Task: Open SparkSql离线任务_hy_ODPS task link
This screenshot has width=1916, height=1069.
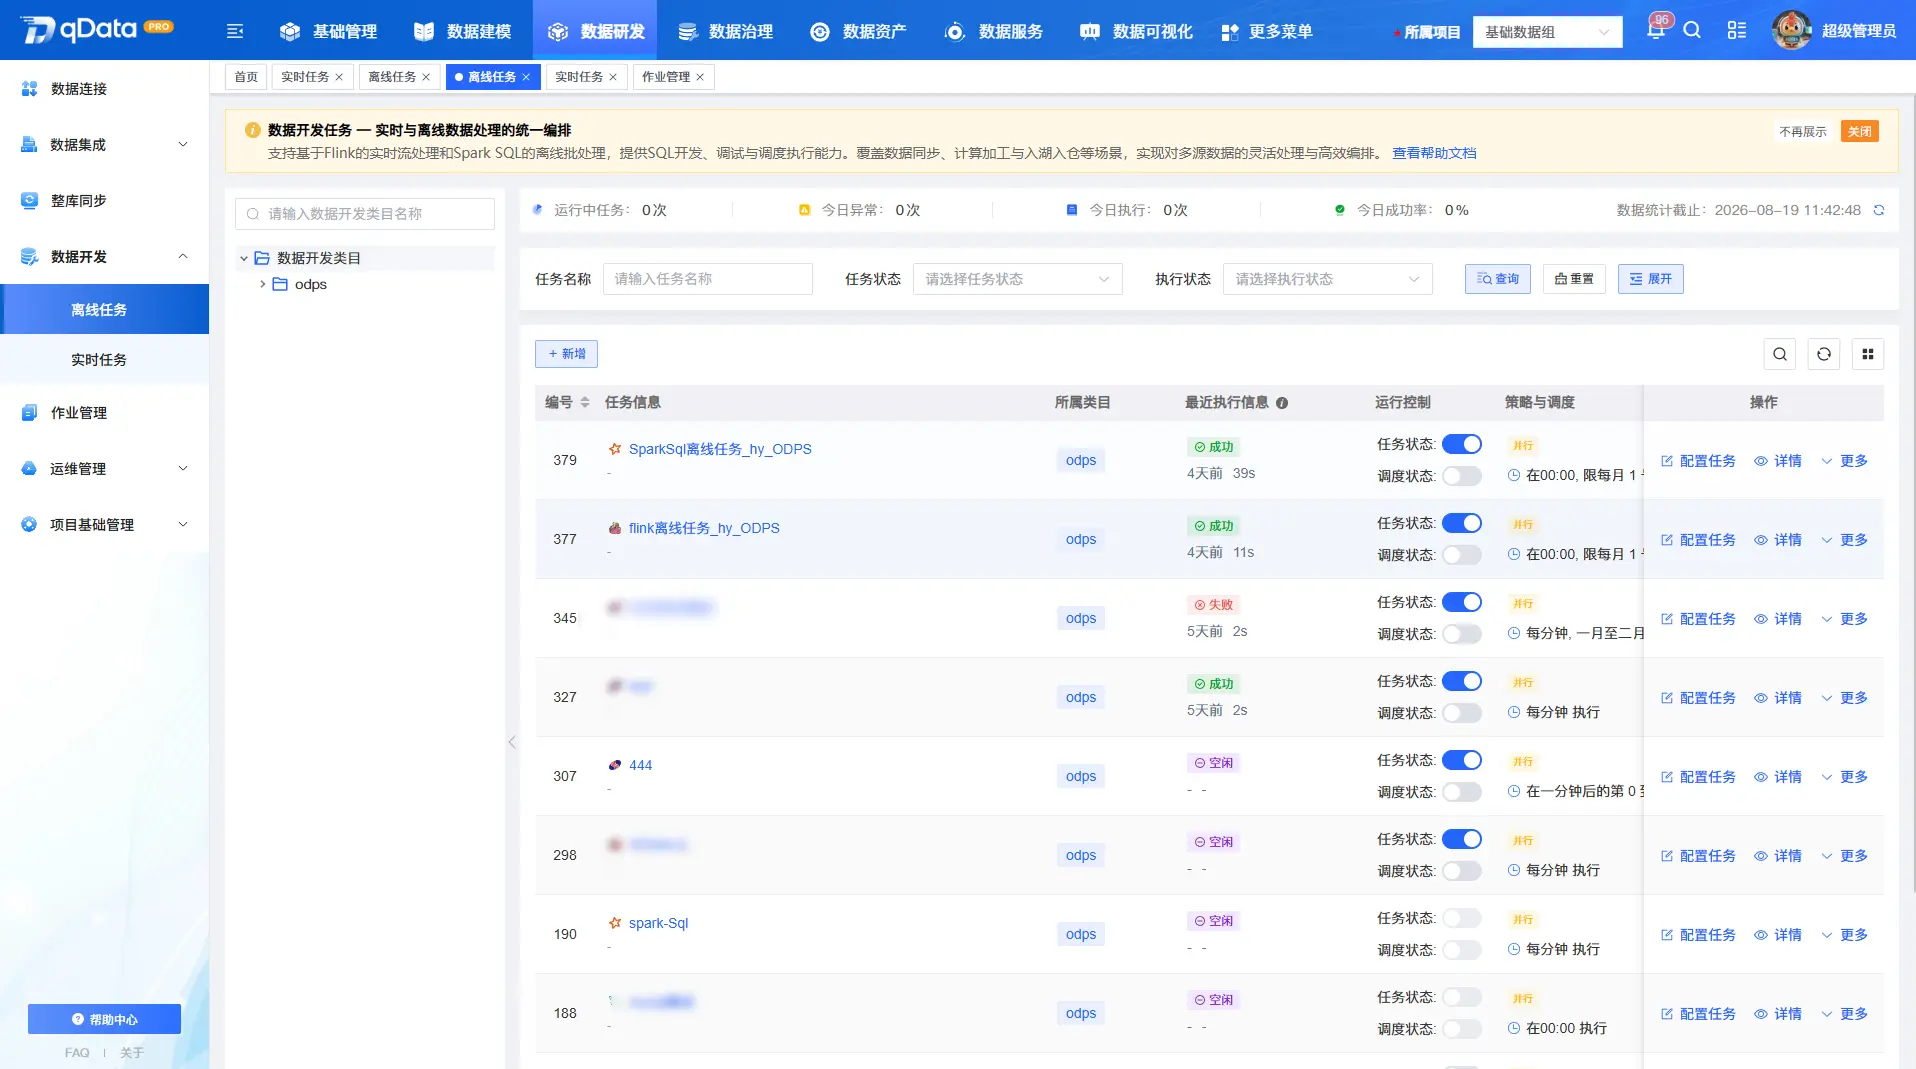Action: tap(719, 449)
